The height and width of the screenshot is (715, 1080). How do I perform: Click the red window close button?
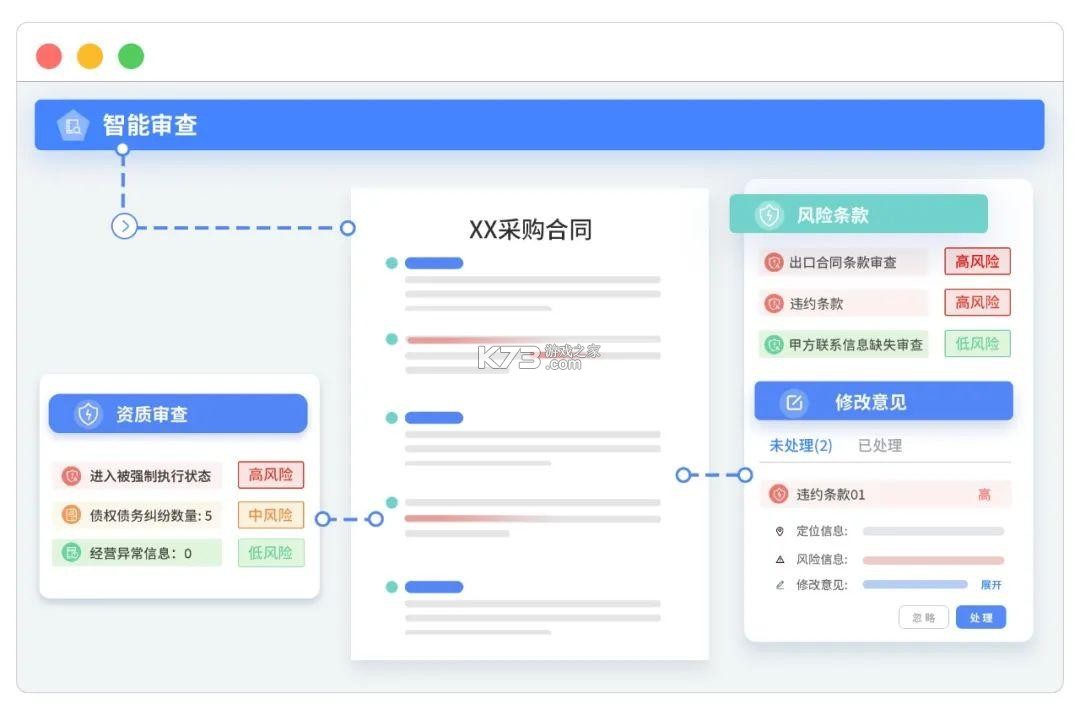click(x=49, y=56)
